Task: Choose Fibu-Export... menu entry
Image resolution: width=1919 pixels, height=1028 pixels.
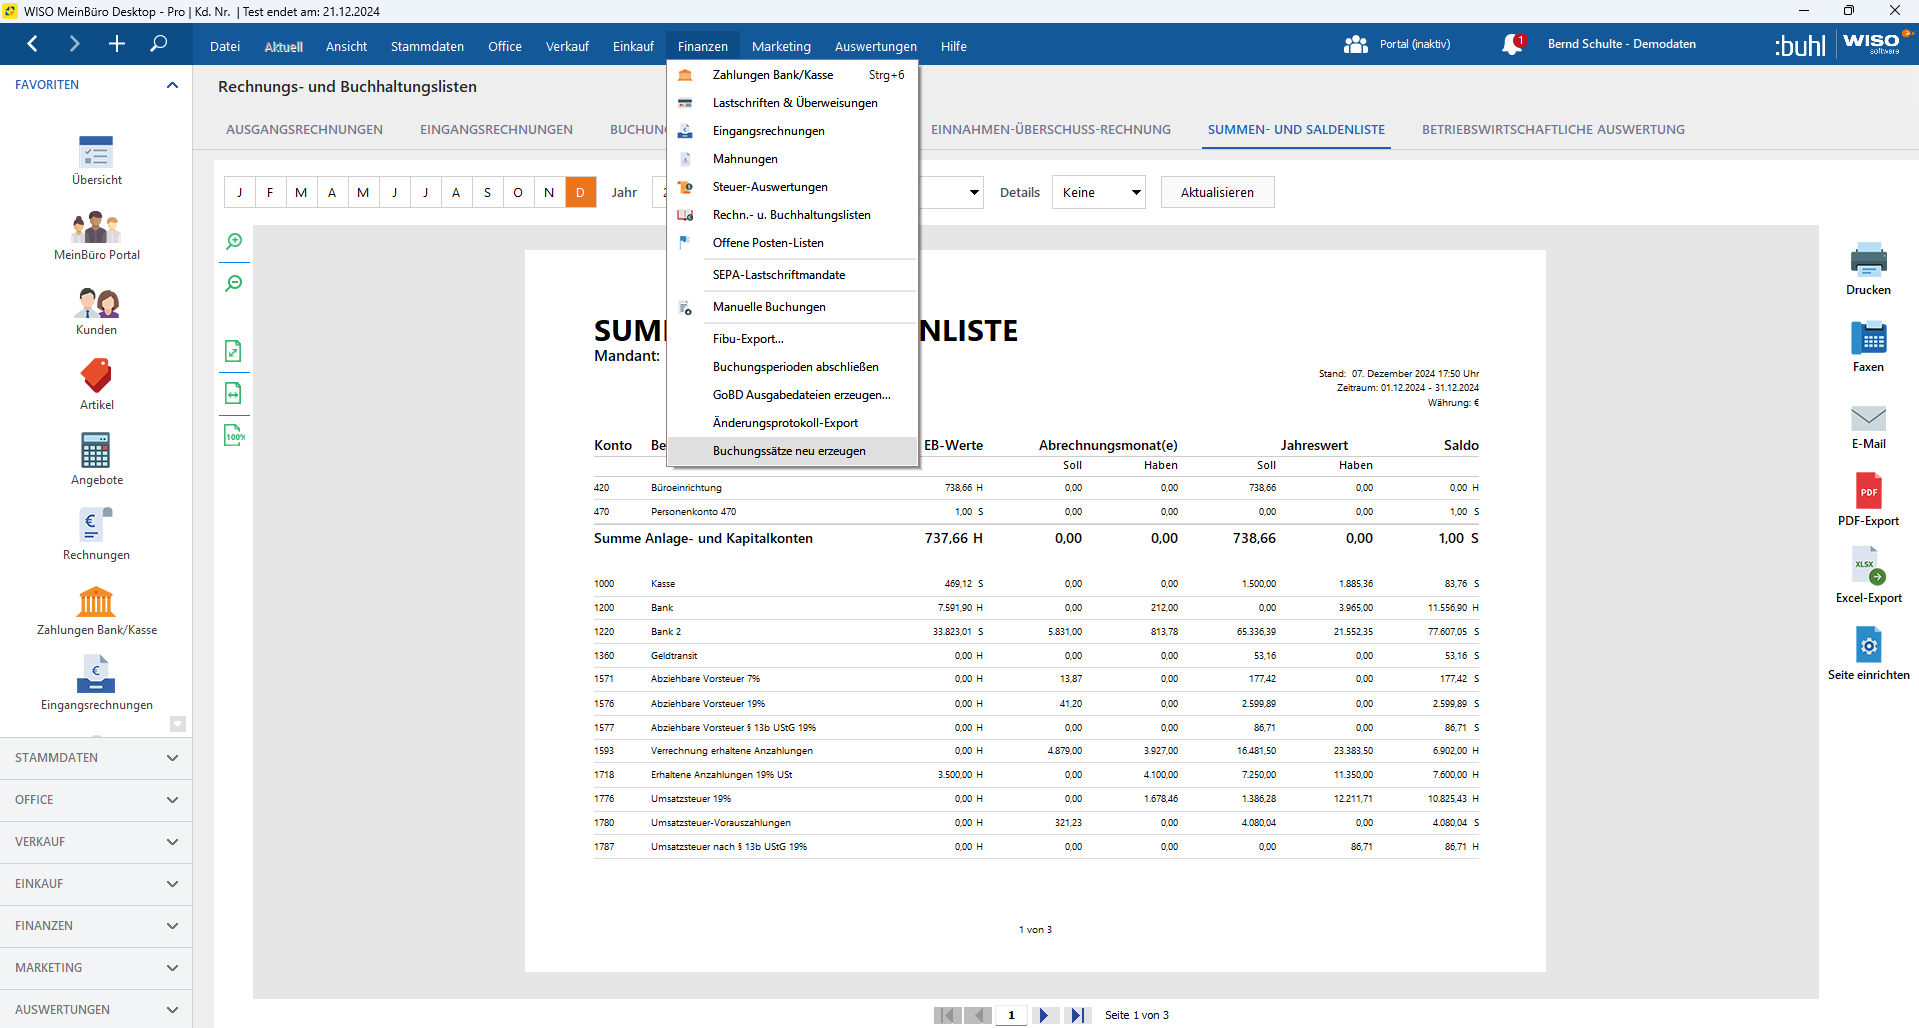Action: pyautogui.click(x=792, y=339)
